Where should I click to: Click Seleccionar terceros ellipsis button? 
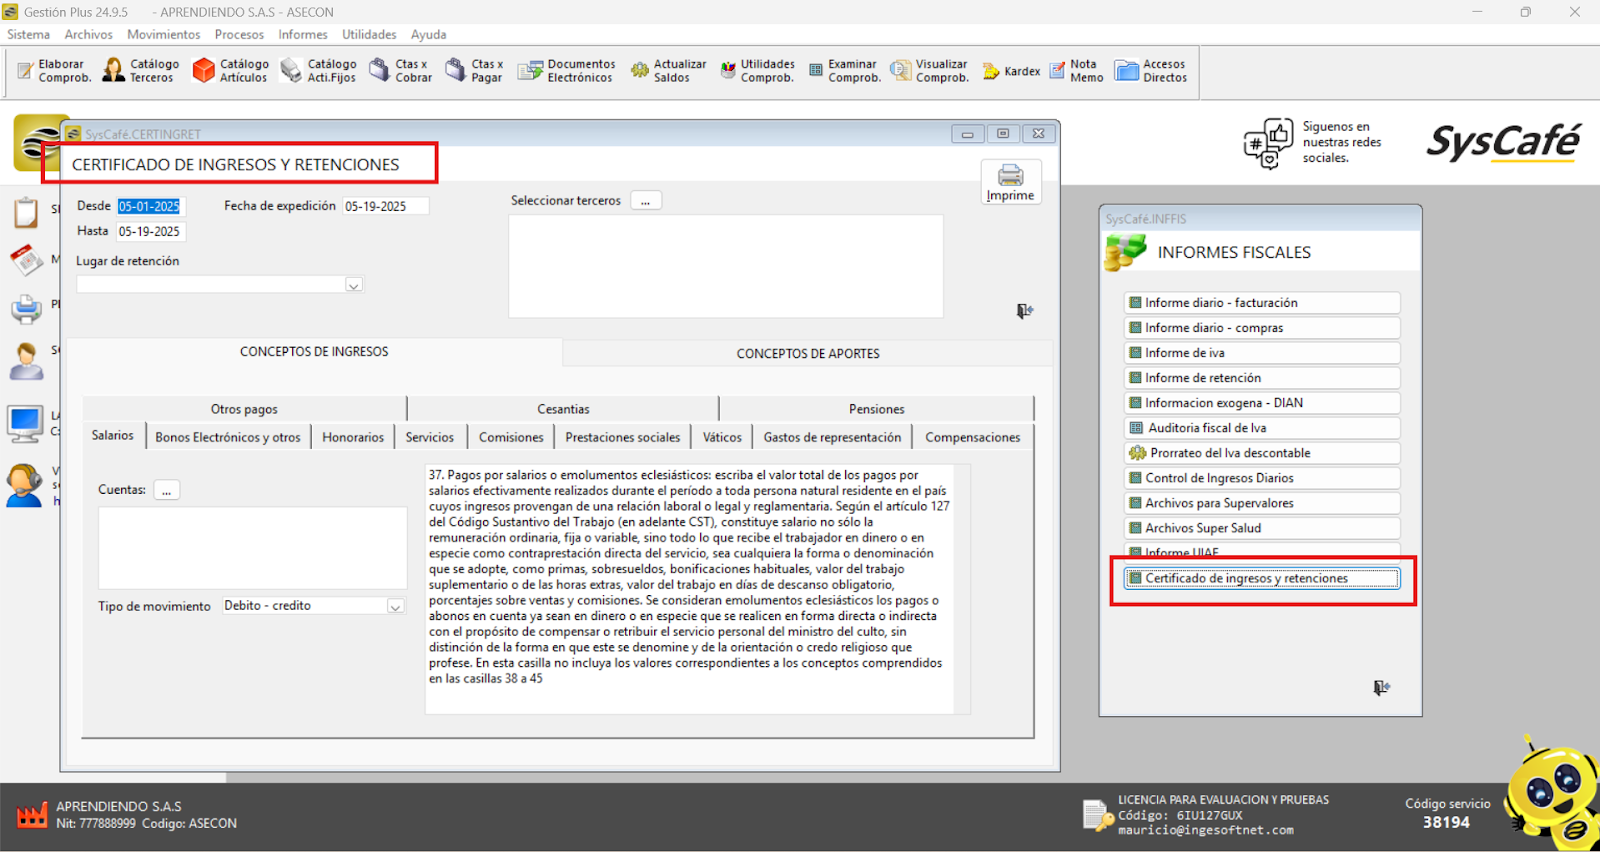point(645,201)
